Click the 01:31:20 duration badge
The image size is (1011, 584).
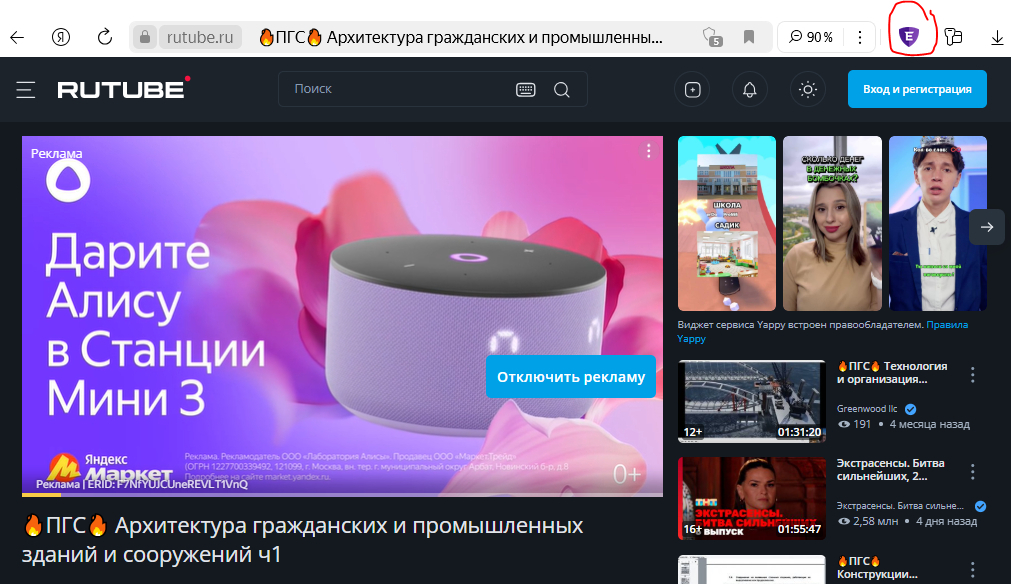pyautogui.click(x=800, y=432)
